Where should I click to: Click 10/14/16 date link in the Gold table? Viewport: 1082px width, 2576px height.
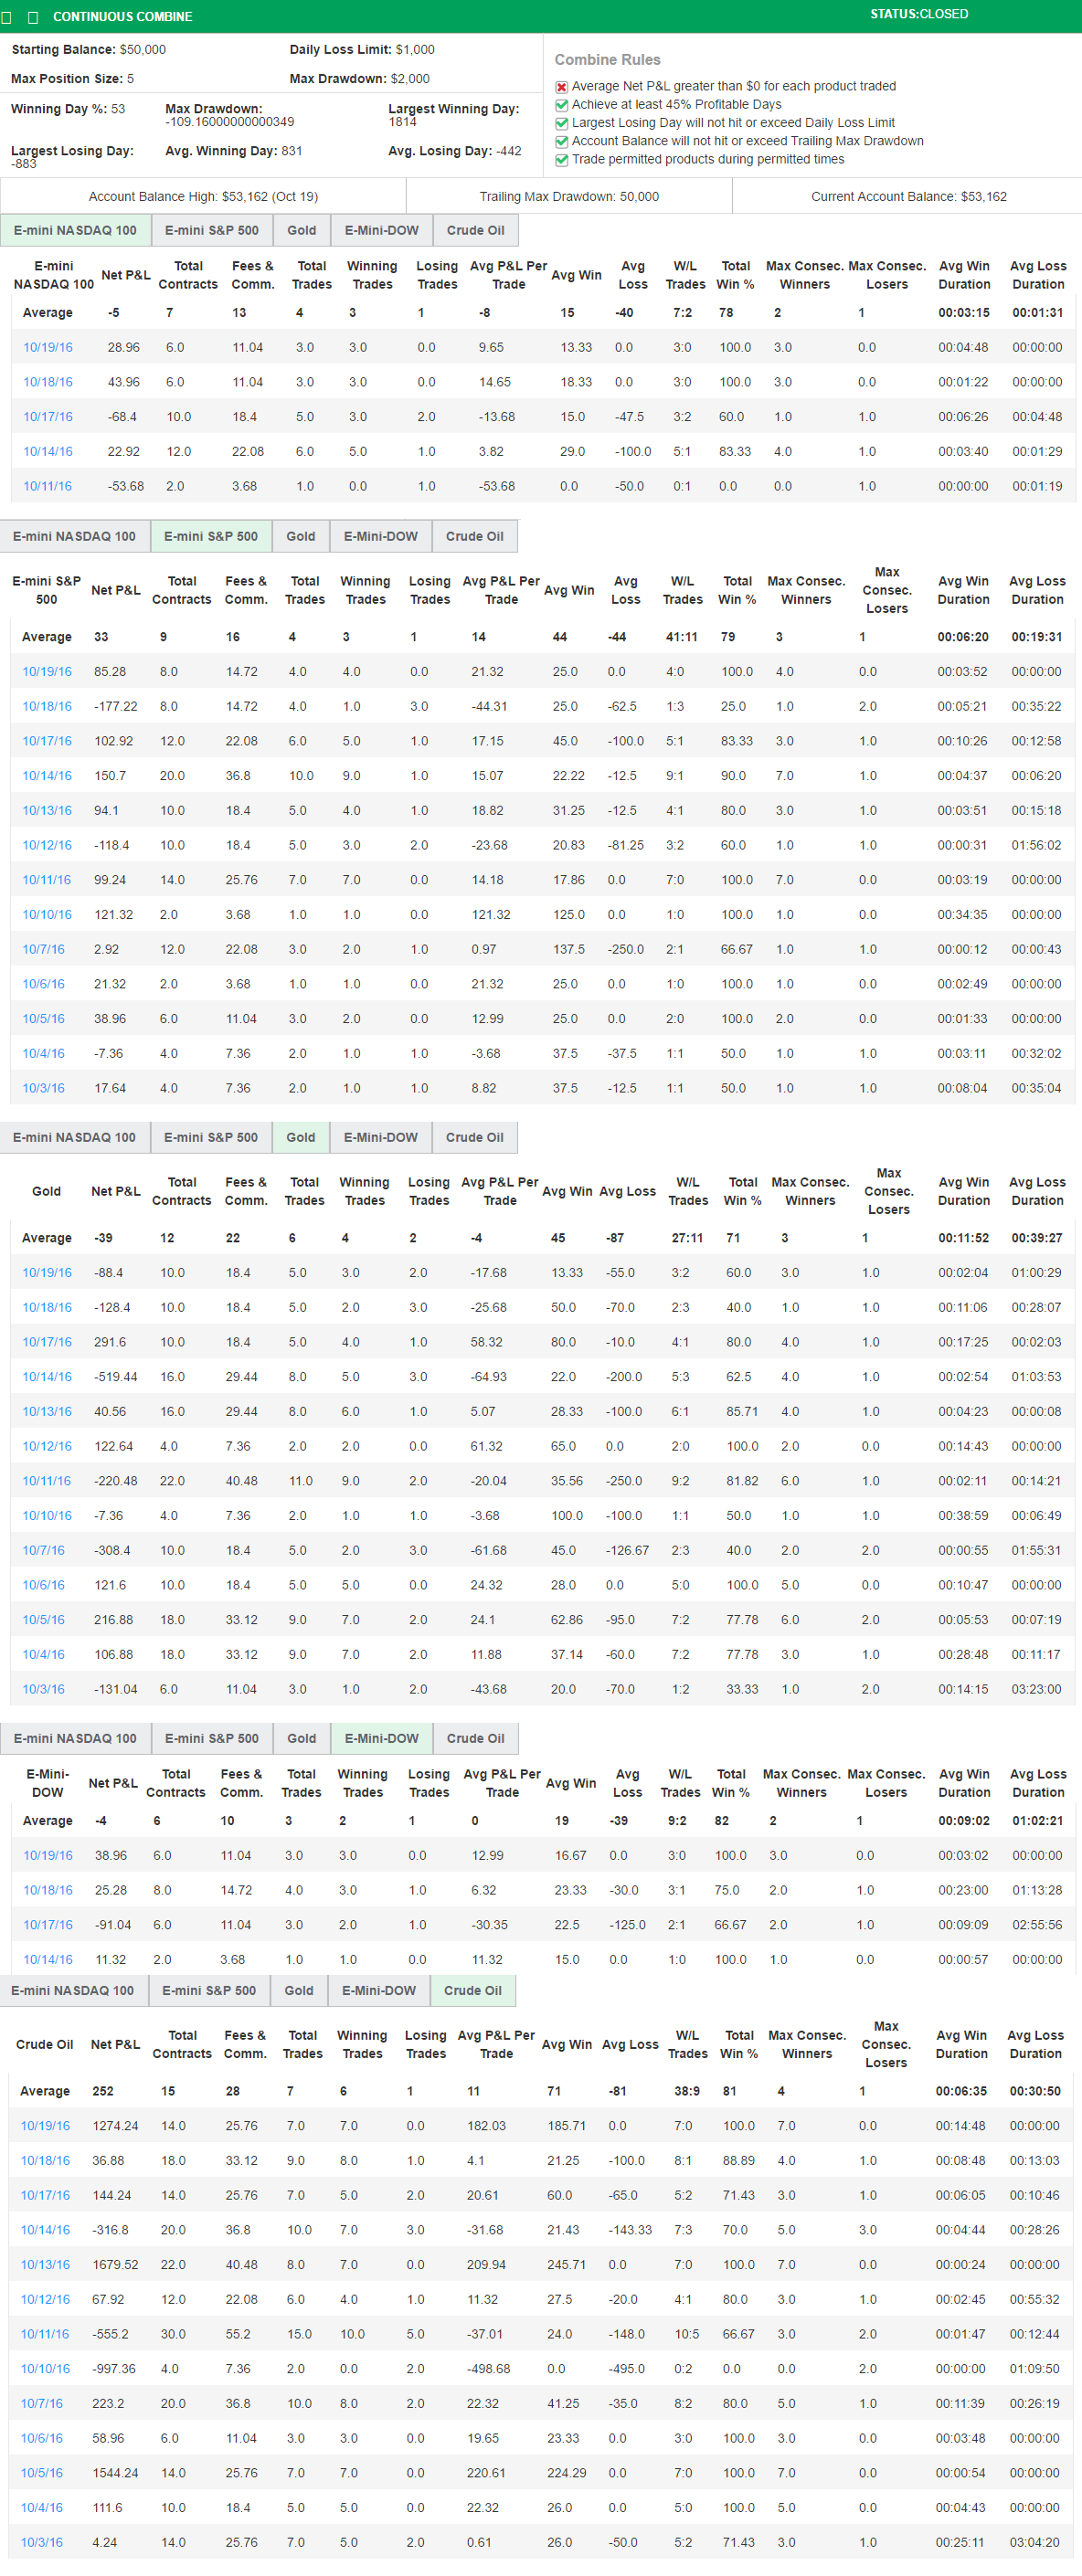47,1377
